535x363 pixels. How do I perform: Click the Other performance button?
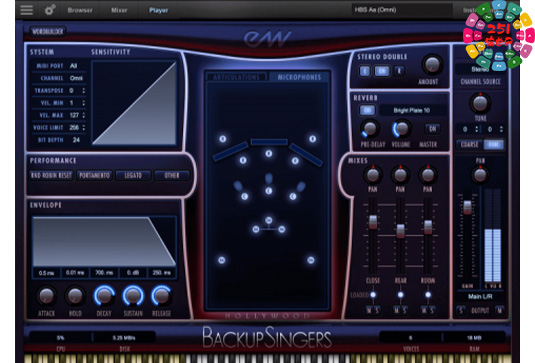click(172, 175)
